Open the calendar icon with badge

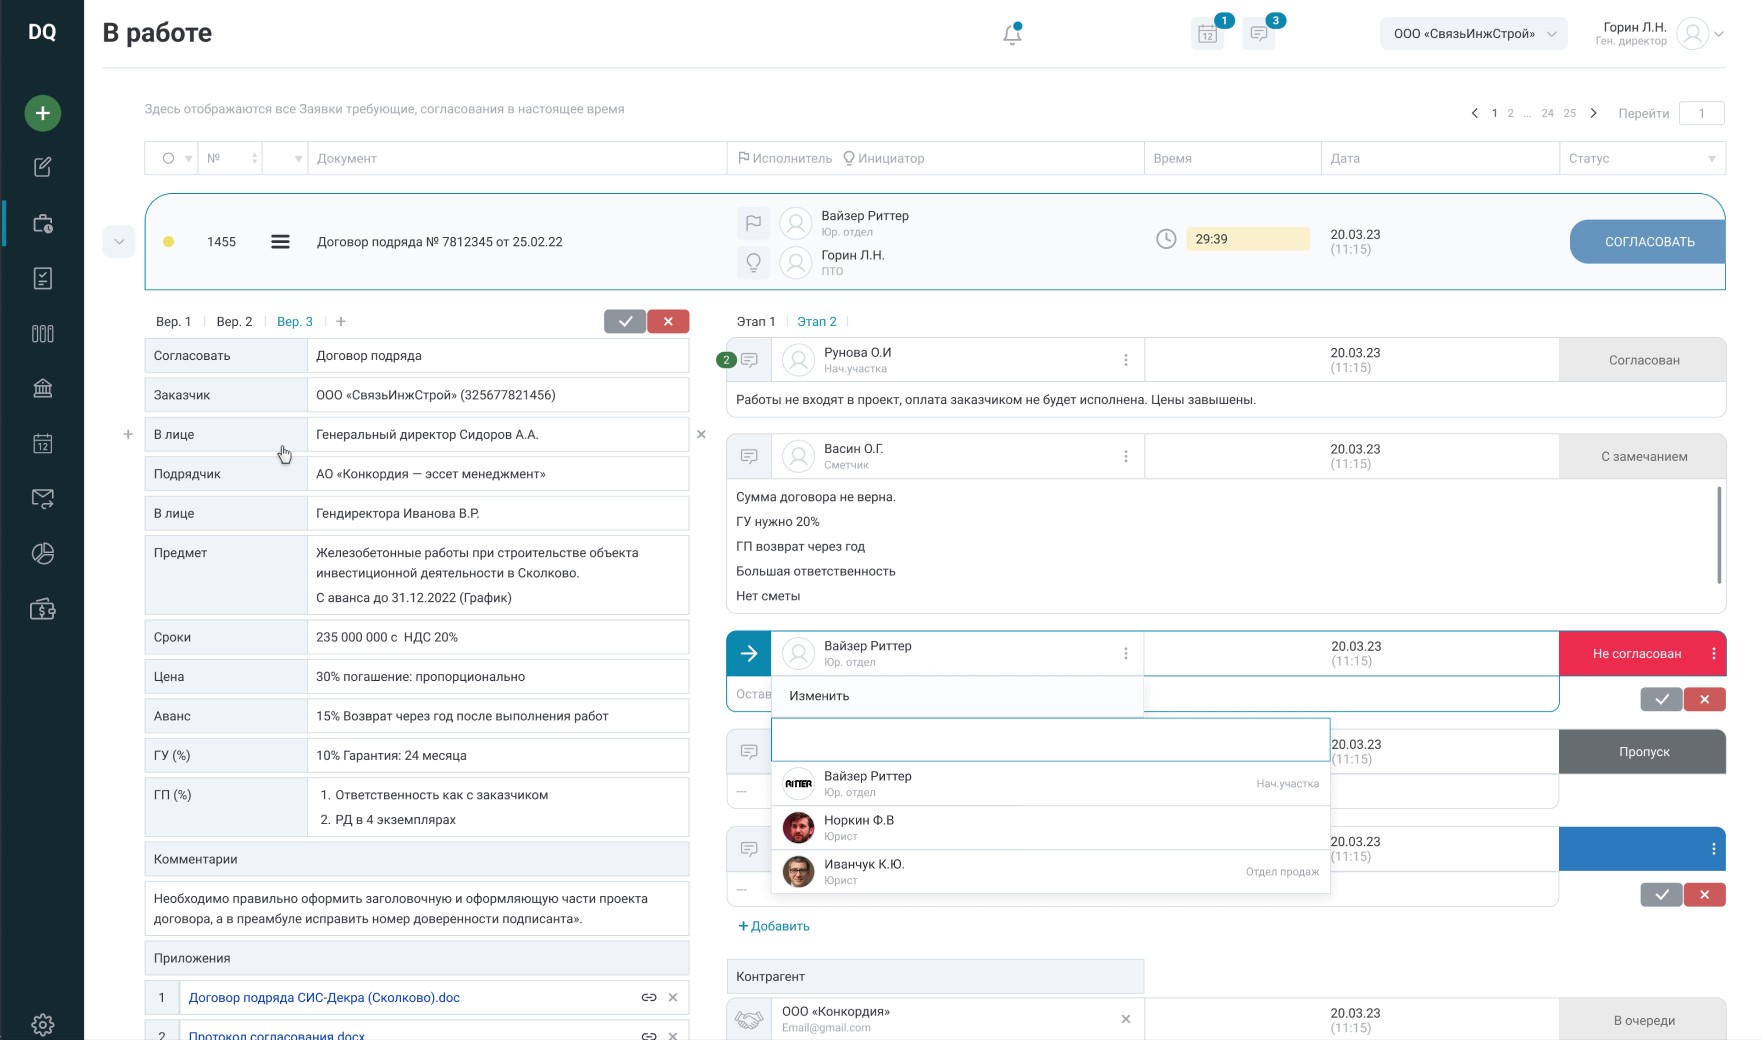1208,35
